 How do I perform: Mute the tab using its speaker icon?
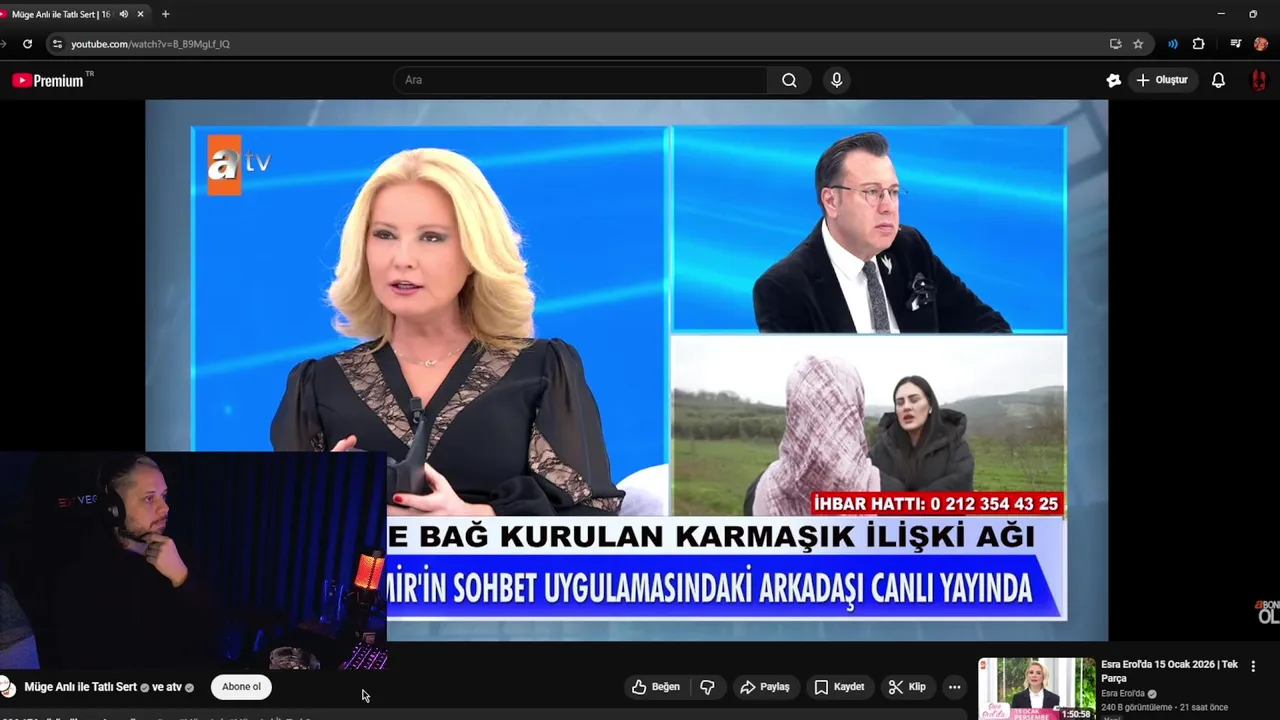124,14
